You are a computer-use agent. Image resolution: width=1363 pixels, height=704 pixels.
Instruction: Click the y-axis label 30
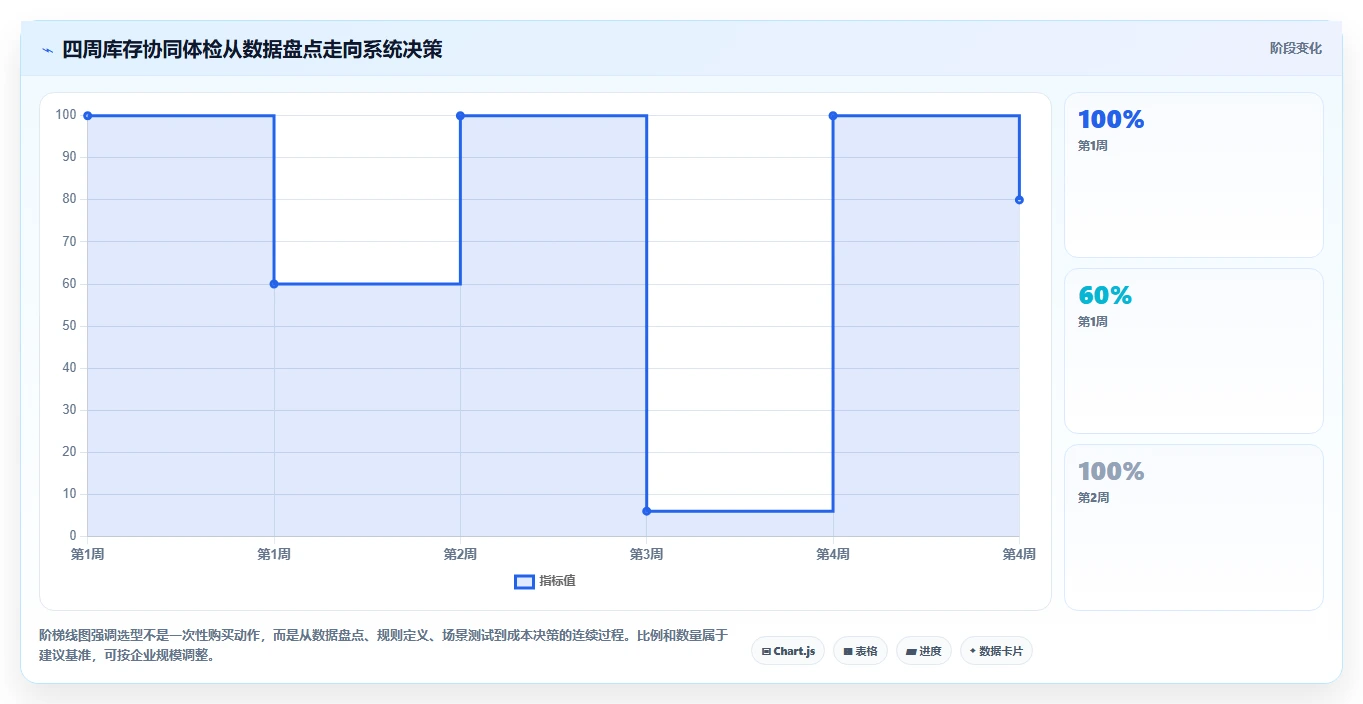pyautogui.click(x=69, y=410)
